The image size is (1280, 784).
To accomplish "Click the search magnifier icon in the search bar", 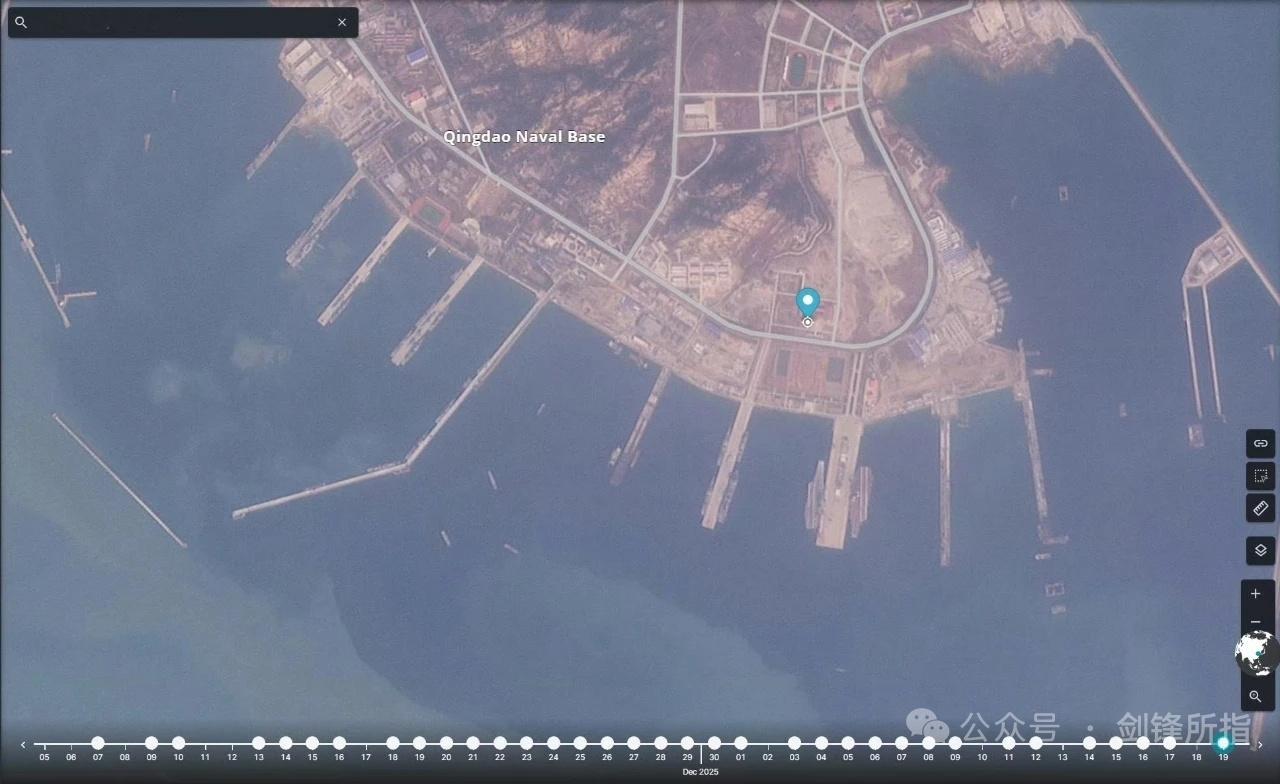I will (21, 22).
